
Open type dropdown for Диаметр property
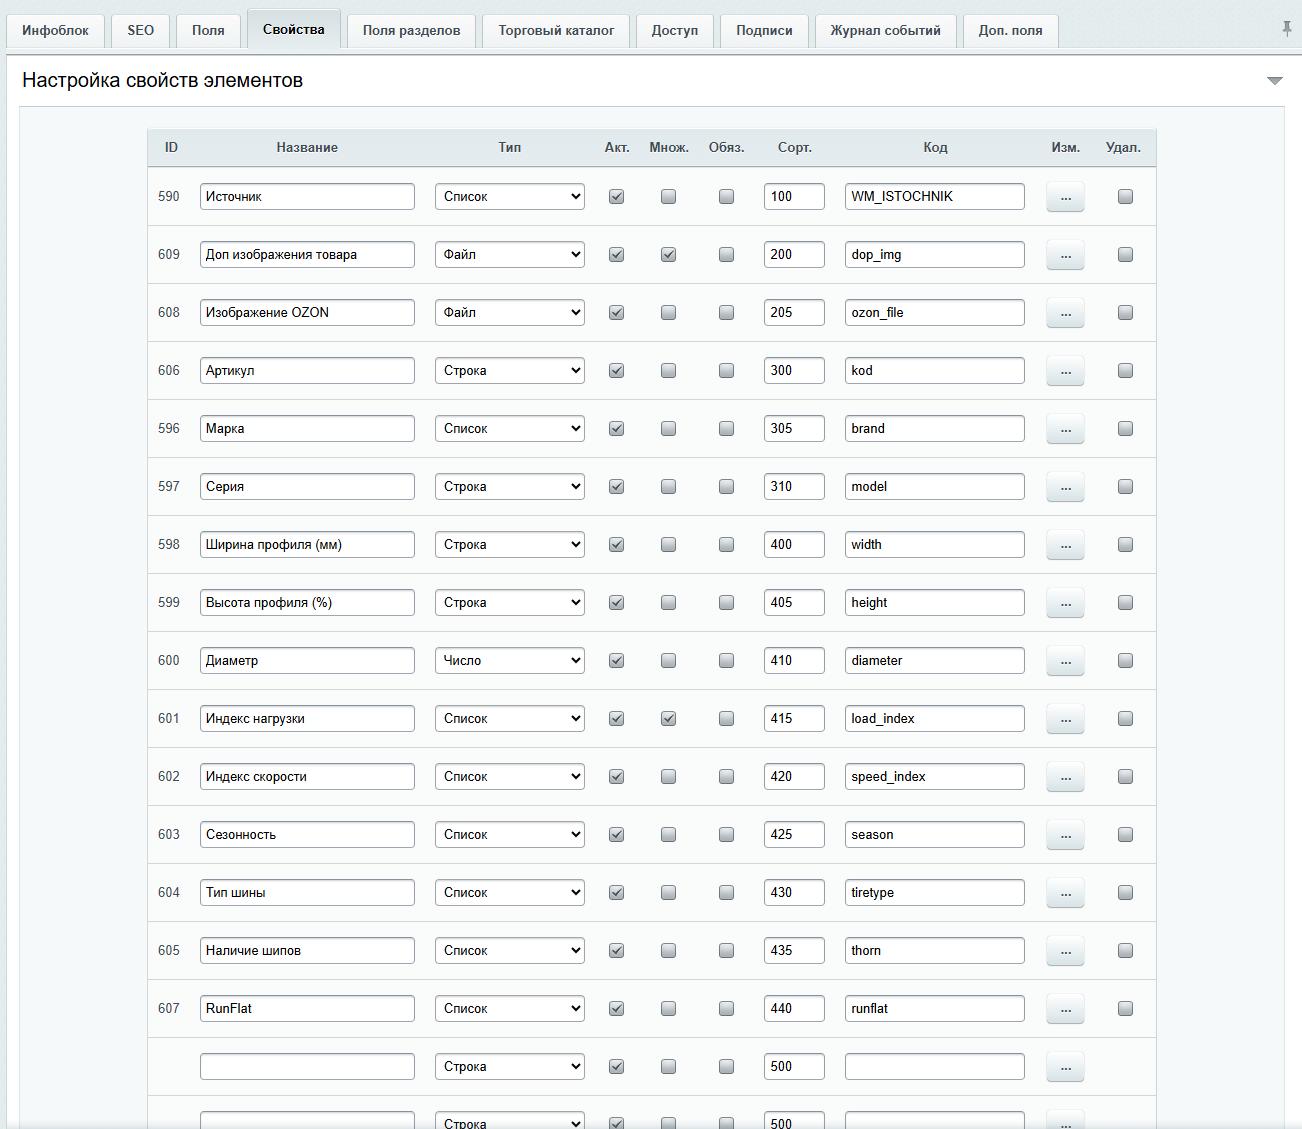(510, 661)
